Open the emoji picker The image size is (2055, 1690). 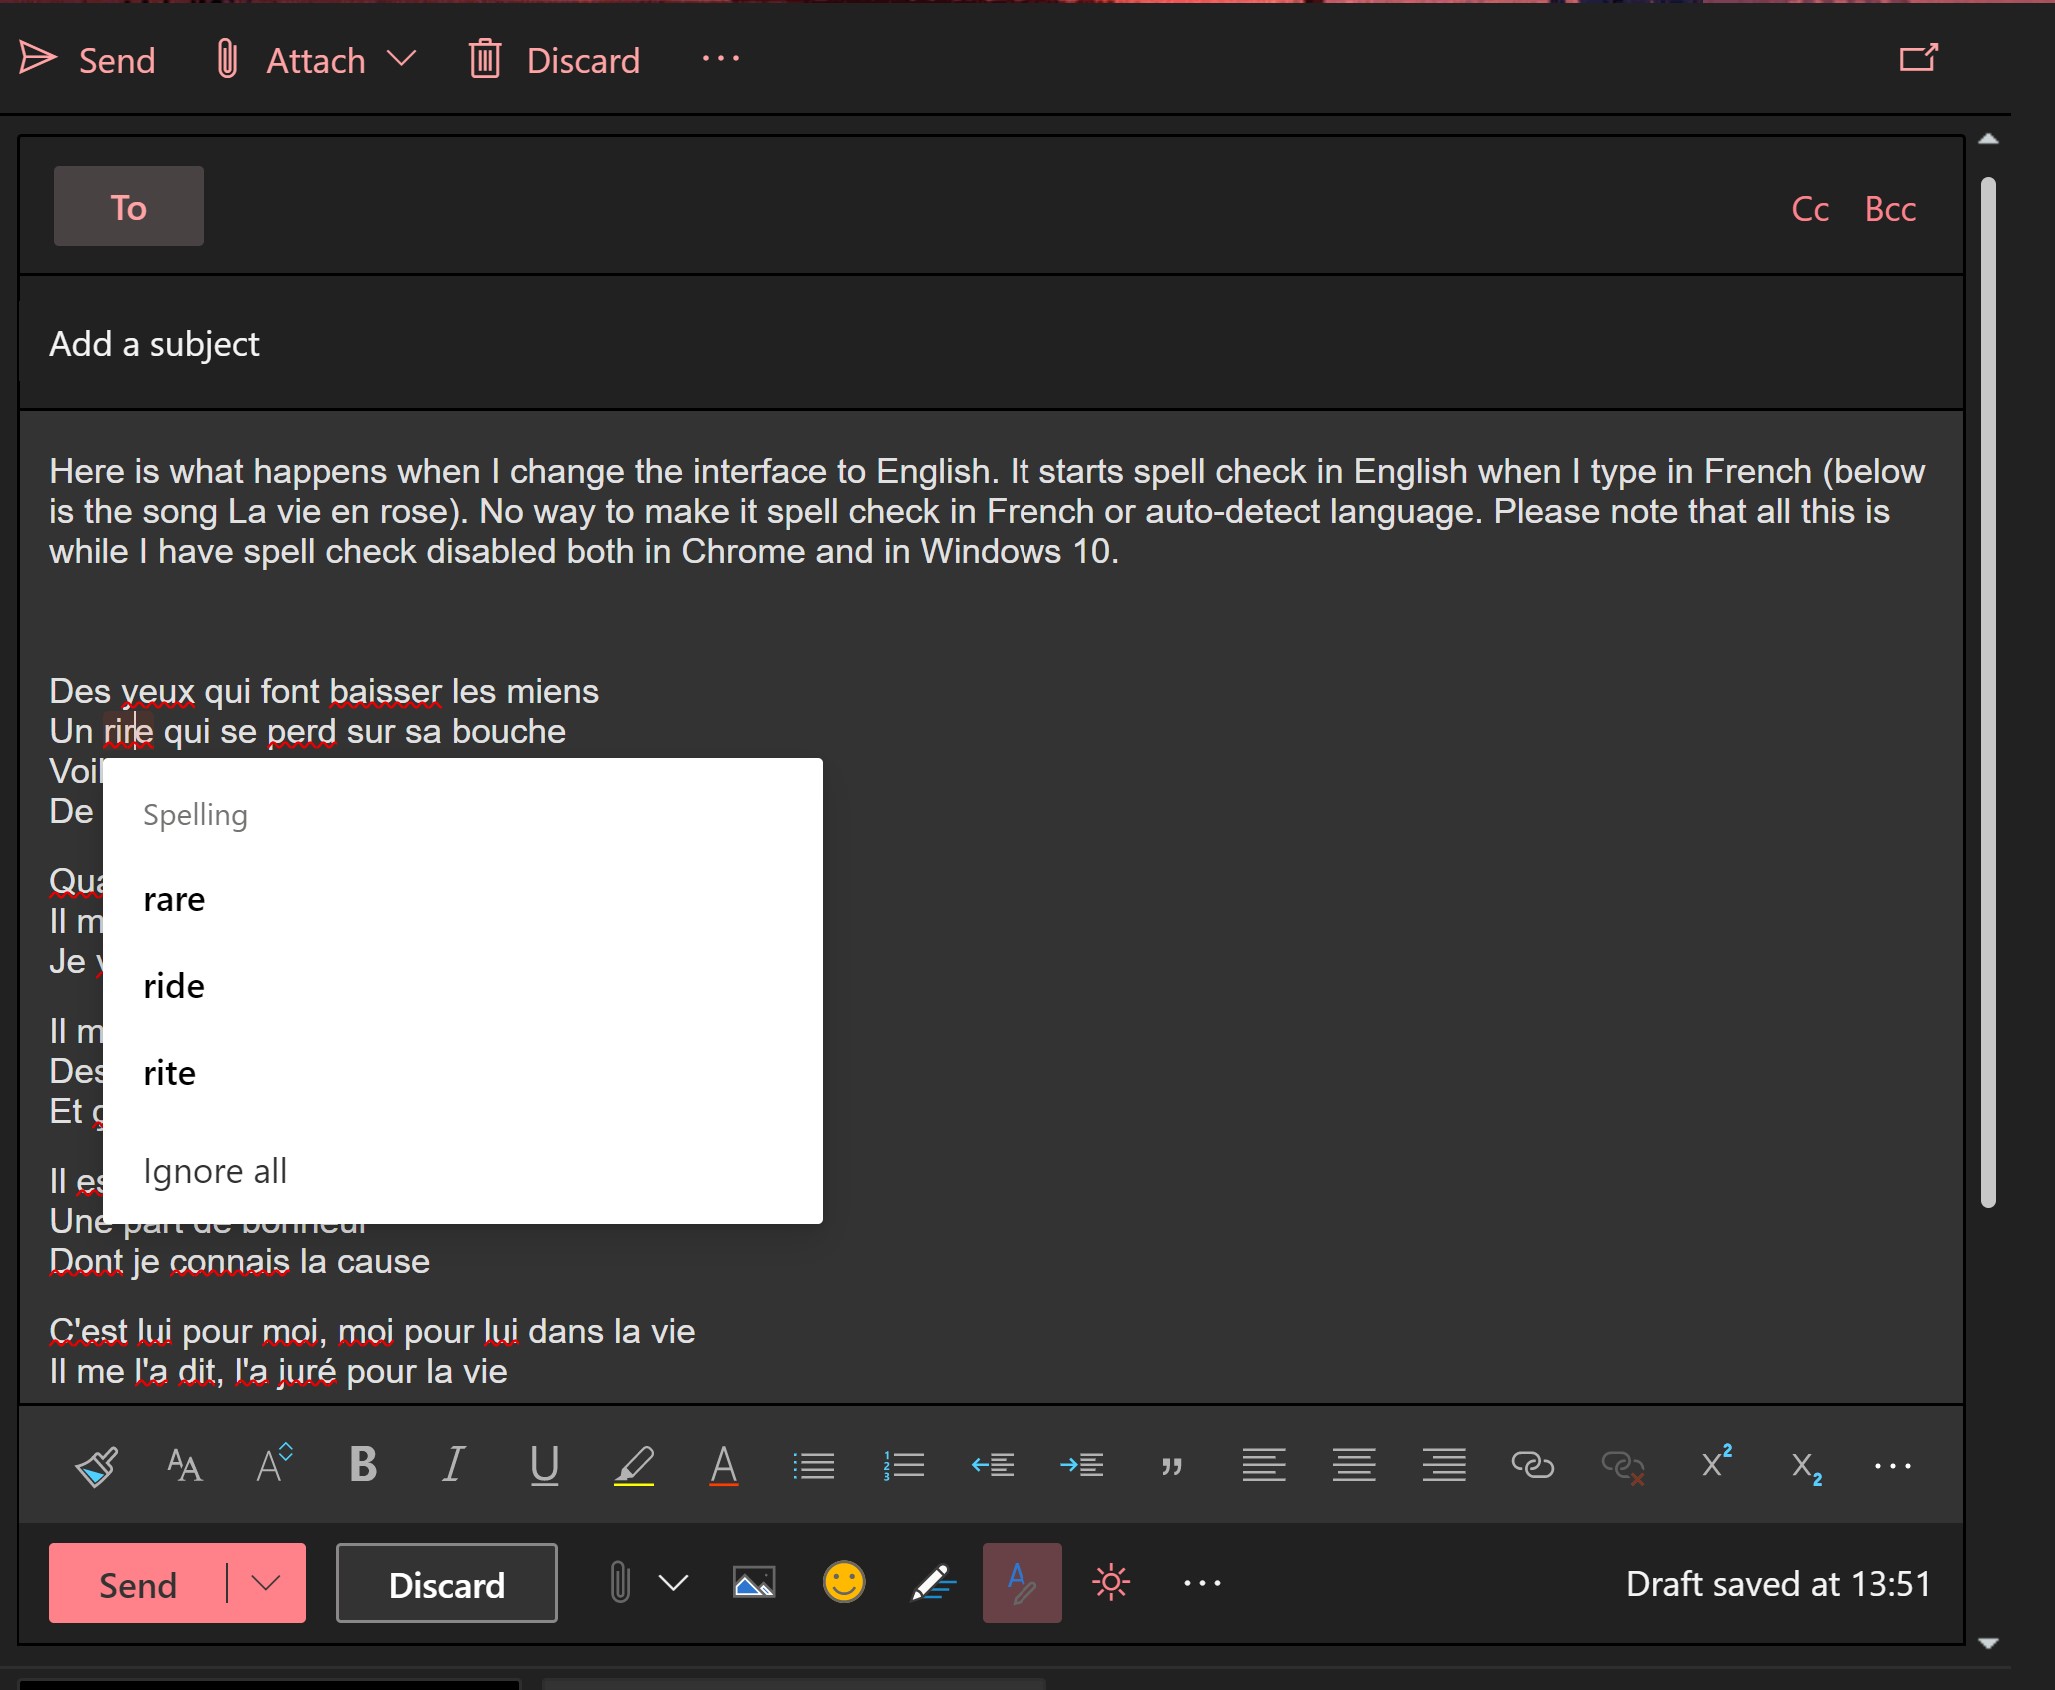click(x=843, y=1583)
